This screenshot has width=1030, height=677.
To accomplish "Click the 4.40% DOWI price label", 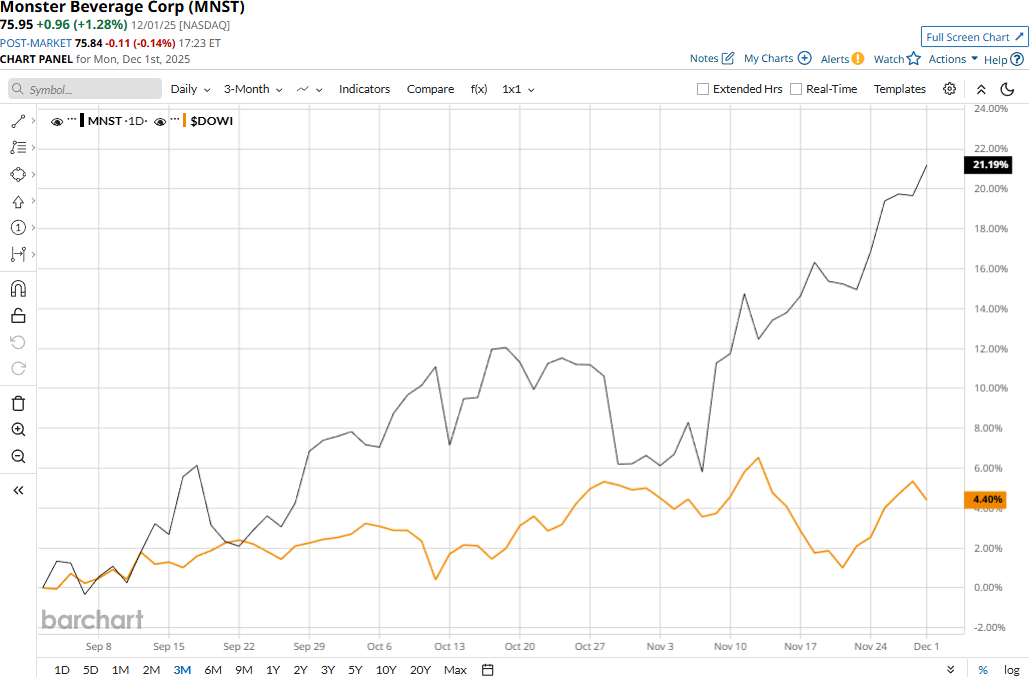I will pyautogui.click(x=985, y=500).
